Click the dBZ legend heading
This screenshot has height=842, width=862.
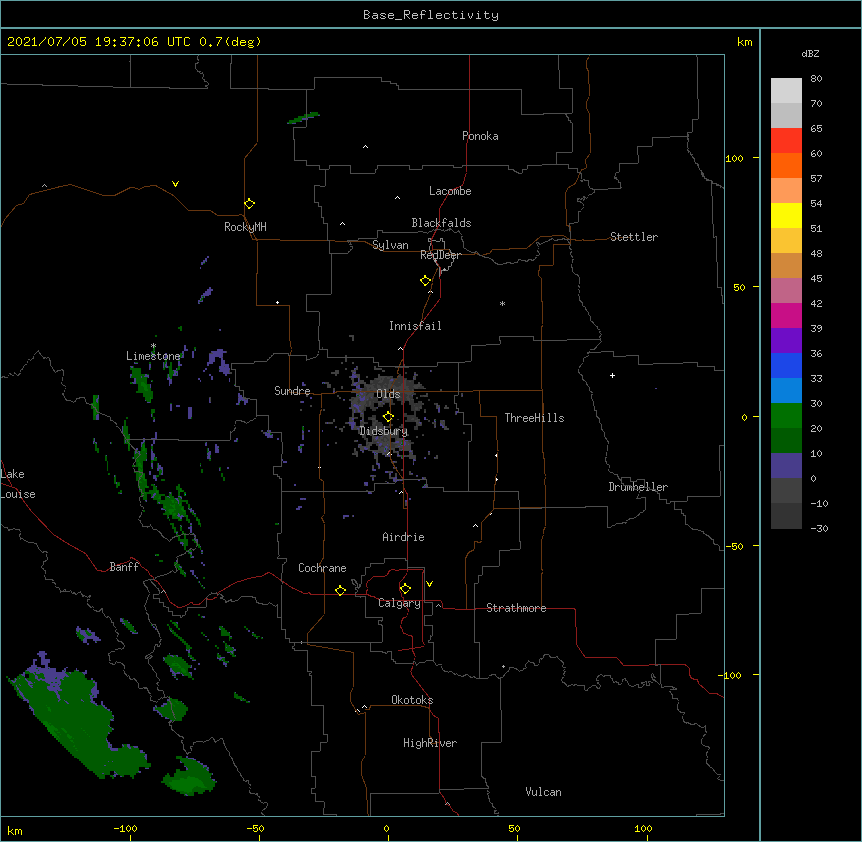[810, 53]
